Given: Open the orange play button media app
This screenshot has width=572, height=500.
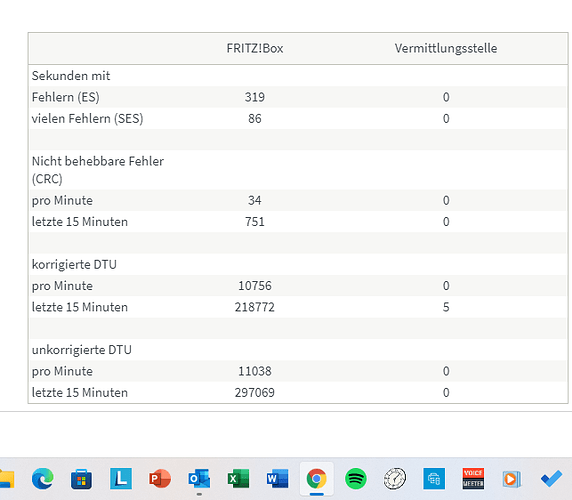Looking at the screenshot, I should (x=511, y=478).
